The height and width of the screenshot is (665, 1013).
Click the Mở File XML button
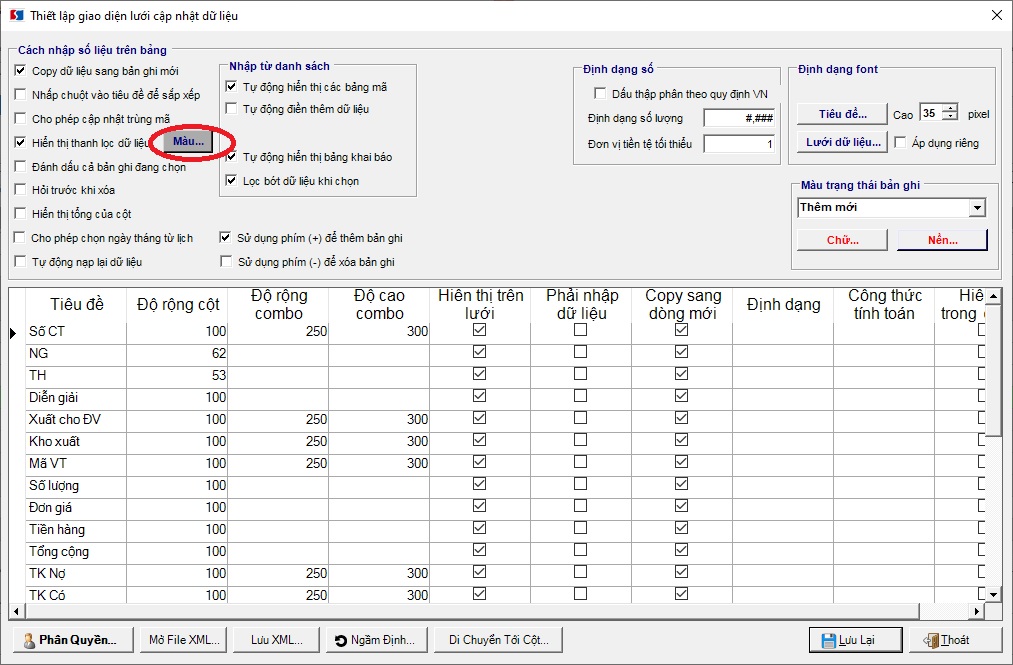point(184,640)
